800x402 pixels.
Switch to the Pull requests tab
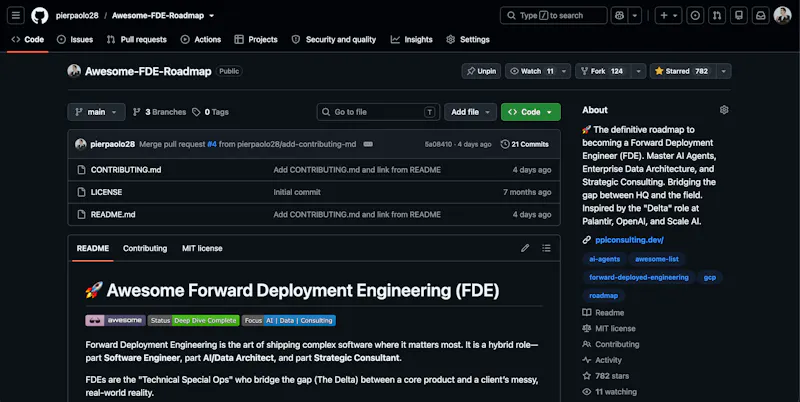point(137,39)
